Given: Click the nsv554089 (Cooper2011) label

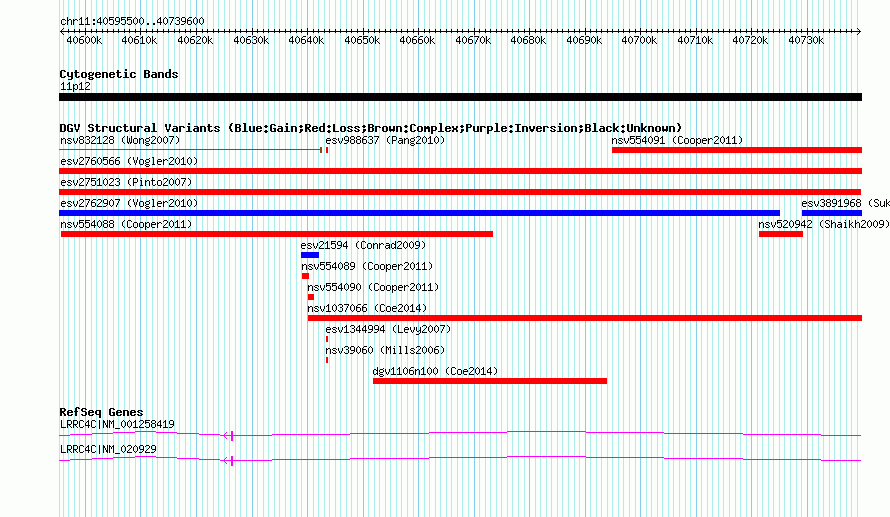Looking at the screenshot, I should point(367,266).
